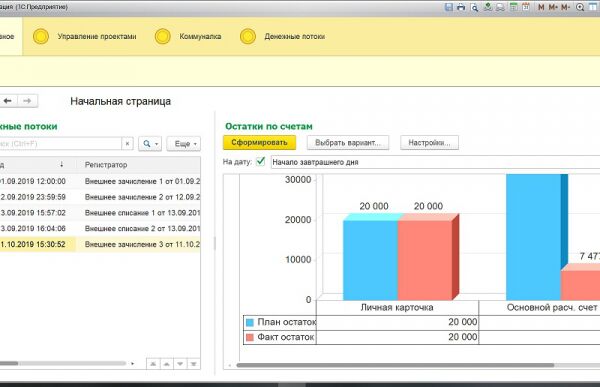This screenshot has height=387, width=600.
Task: Select row Внешнее зачисление 1 от 01.09
Action: [100, 181]
